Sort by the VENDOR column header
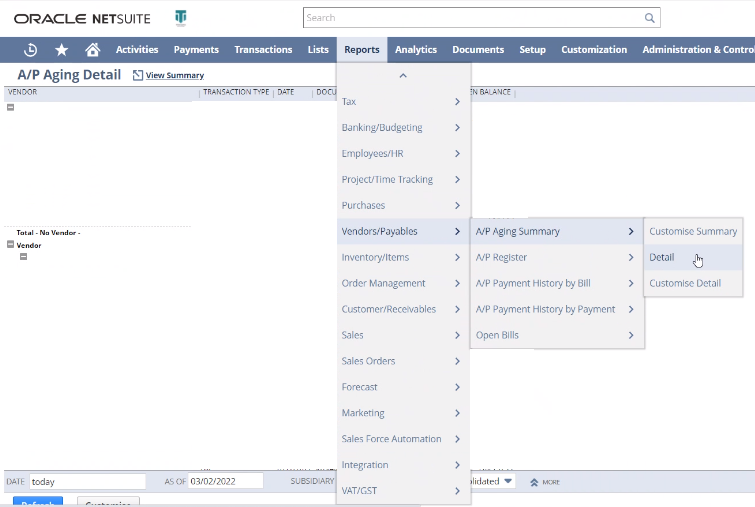The image size is (755, 507). [x=22, y=92]
